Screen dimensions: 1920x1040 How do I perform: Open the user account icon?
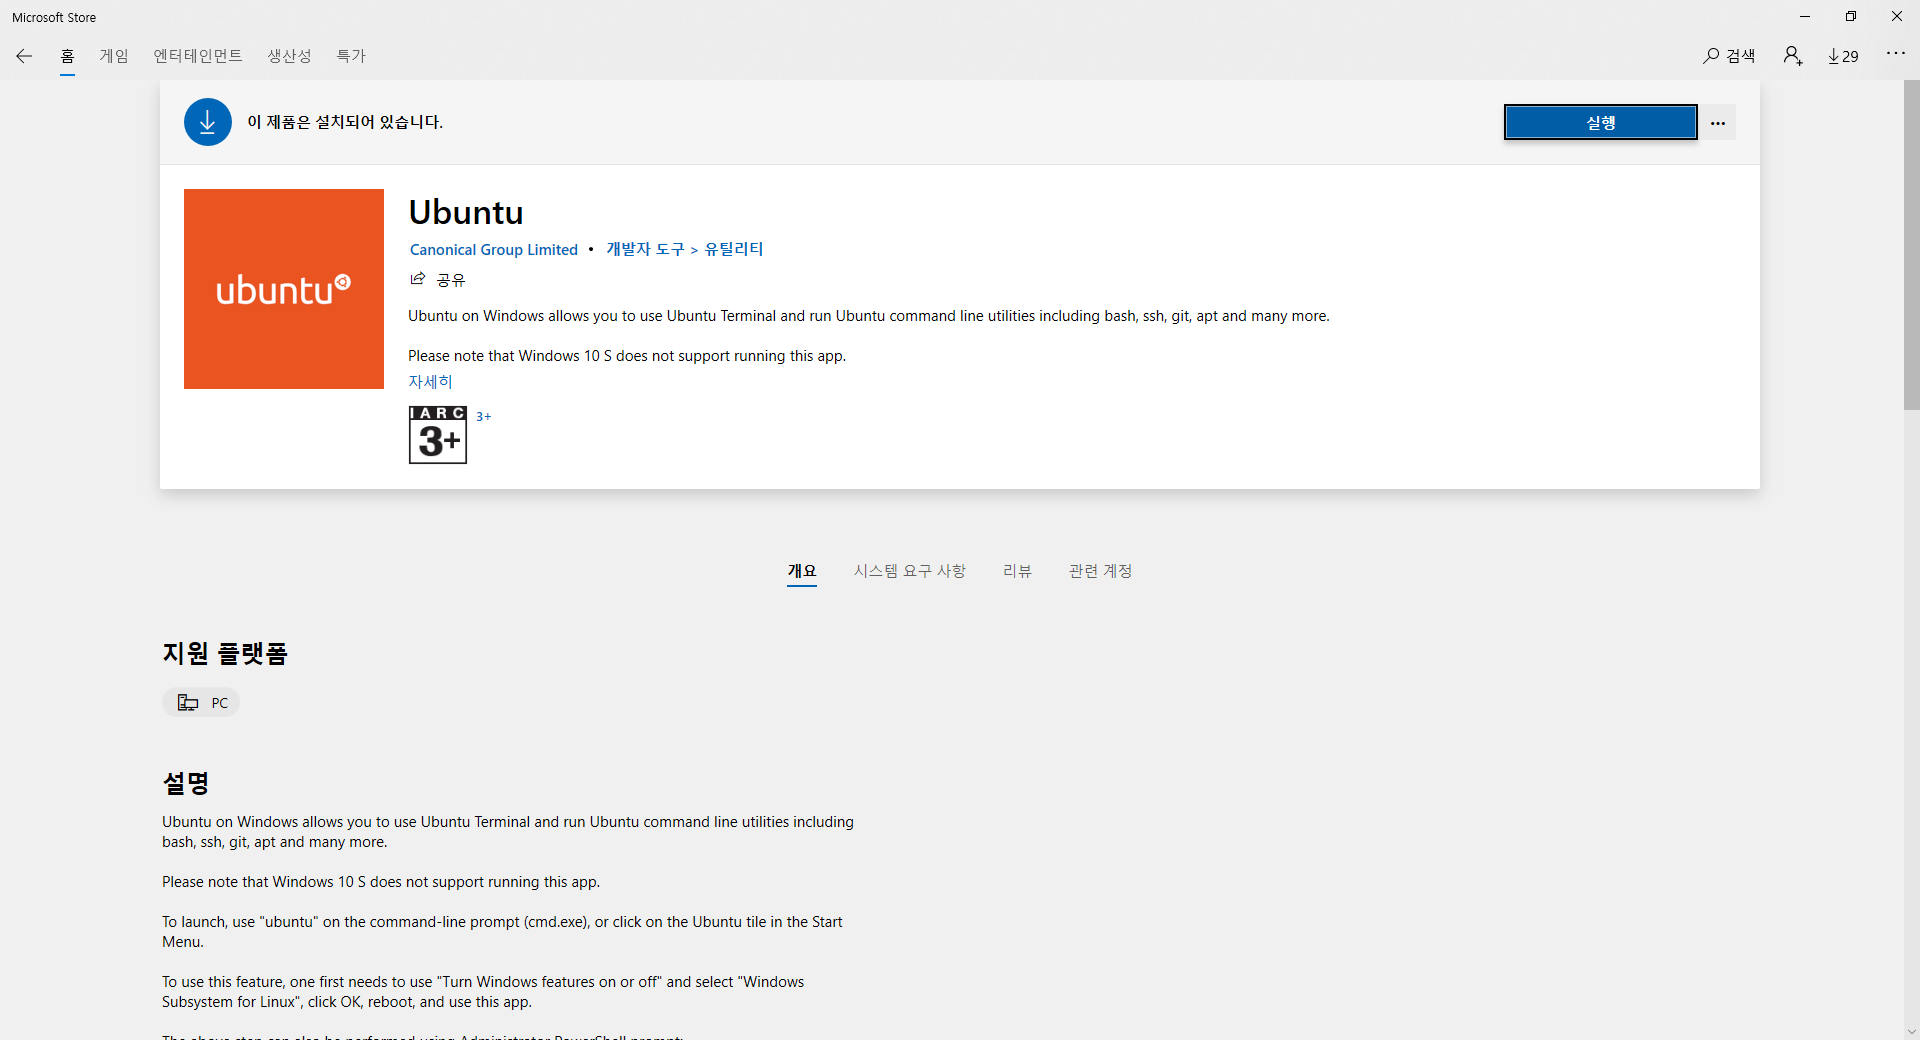tap(1792, 56)
